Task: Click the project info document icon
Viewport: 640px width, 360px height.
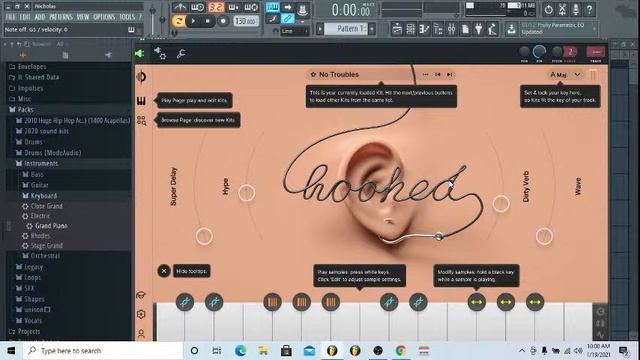Action: tap(465, 29)
